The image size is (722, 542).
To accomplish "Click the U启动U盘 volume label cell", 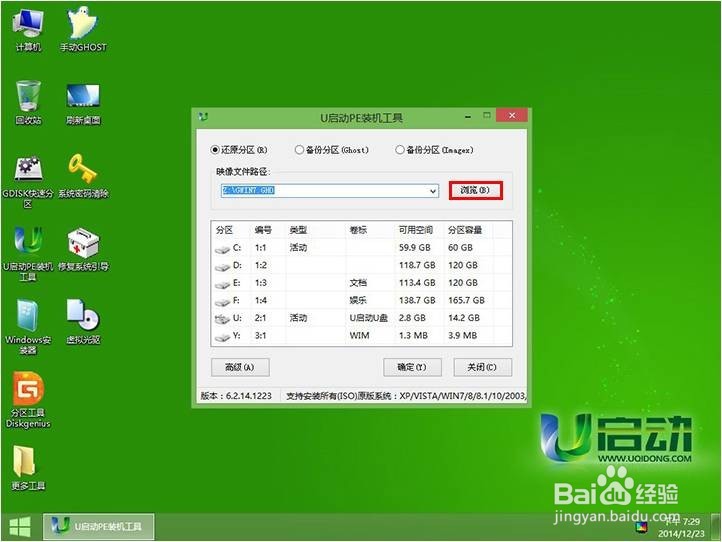I will pyautogui.click(x=368, y=318).
